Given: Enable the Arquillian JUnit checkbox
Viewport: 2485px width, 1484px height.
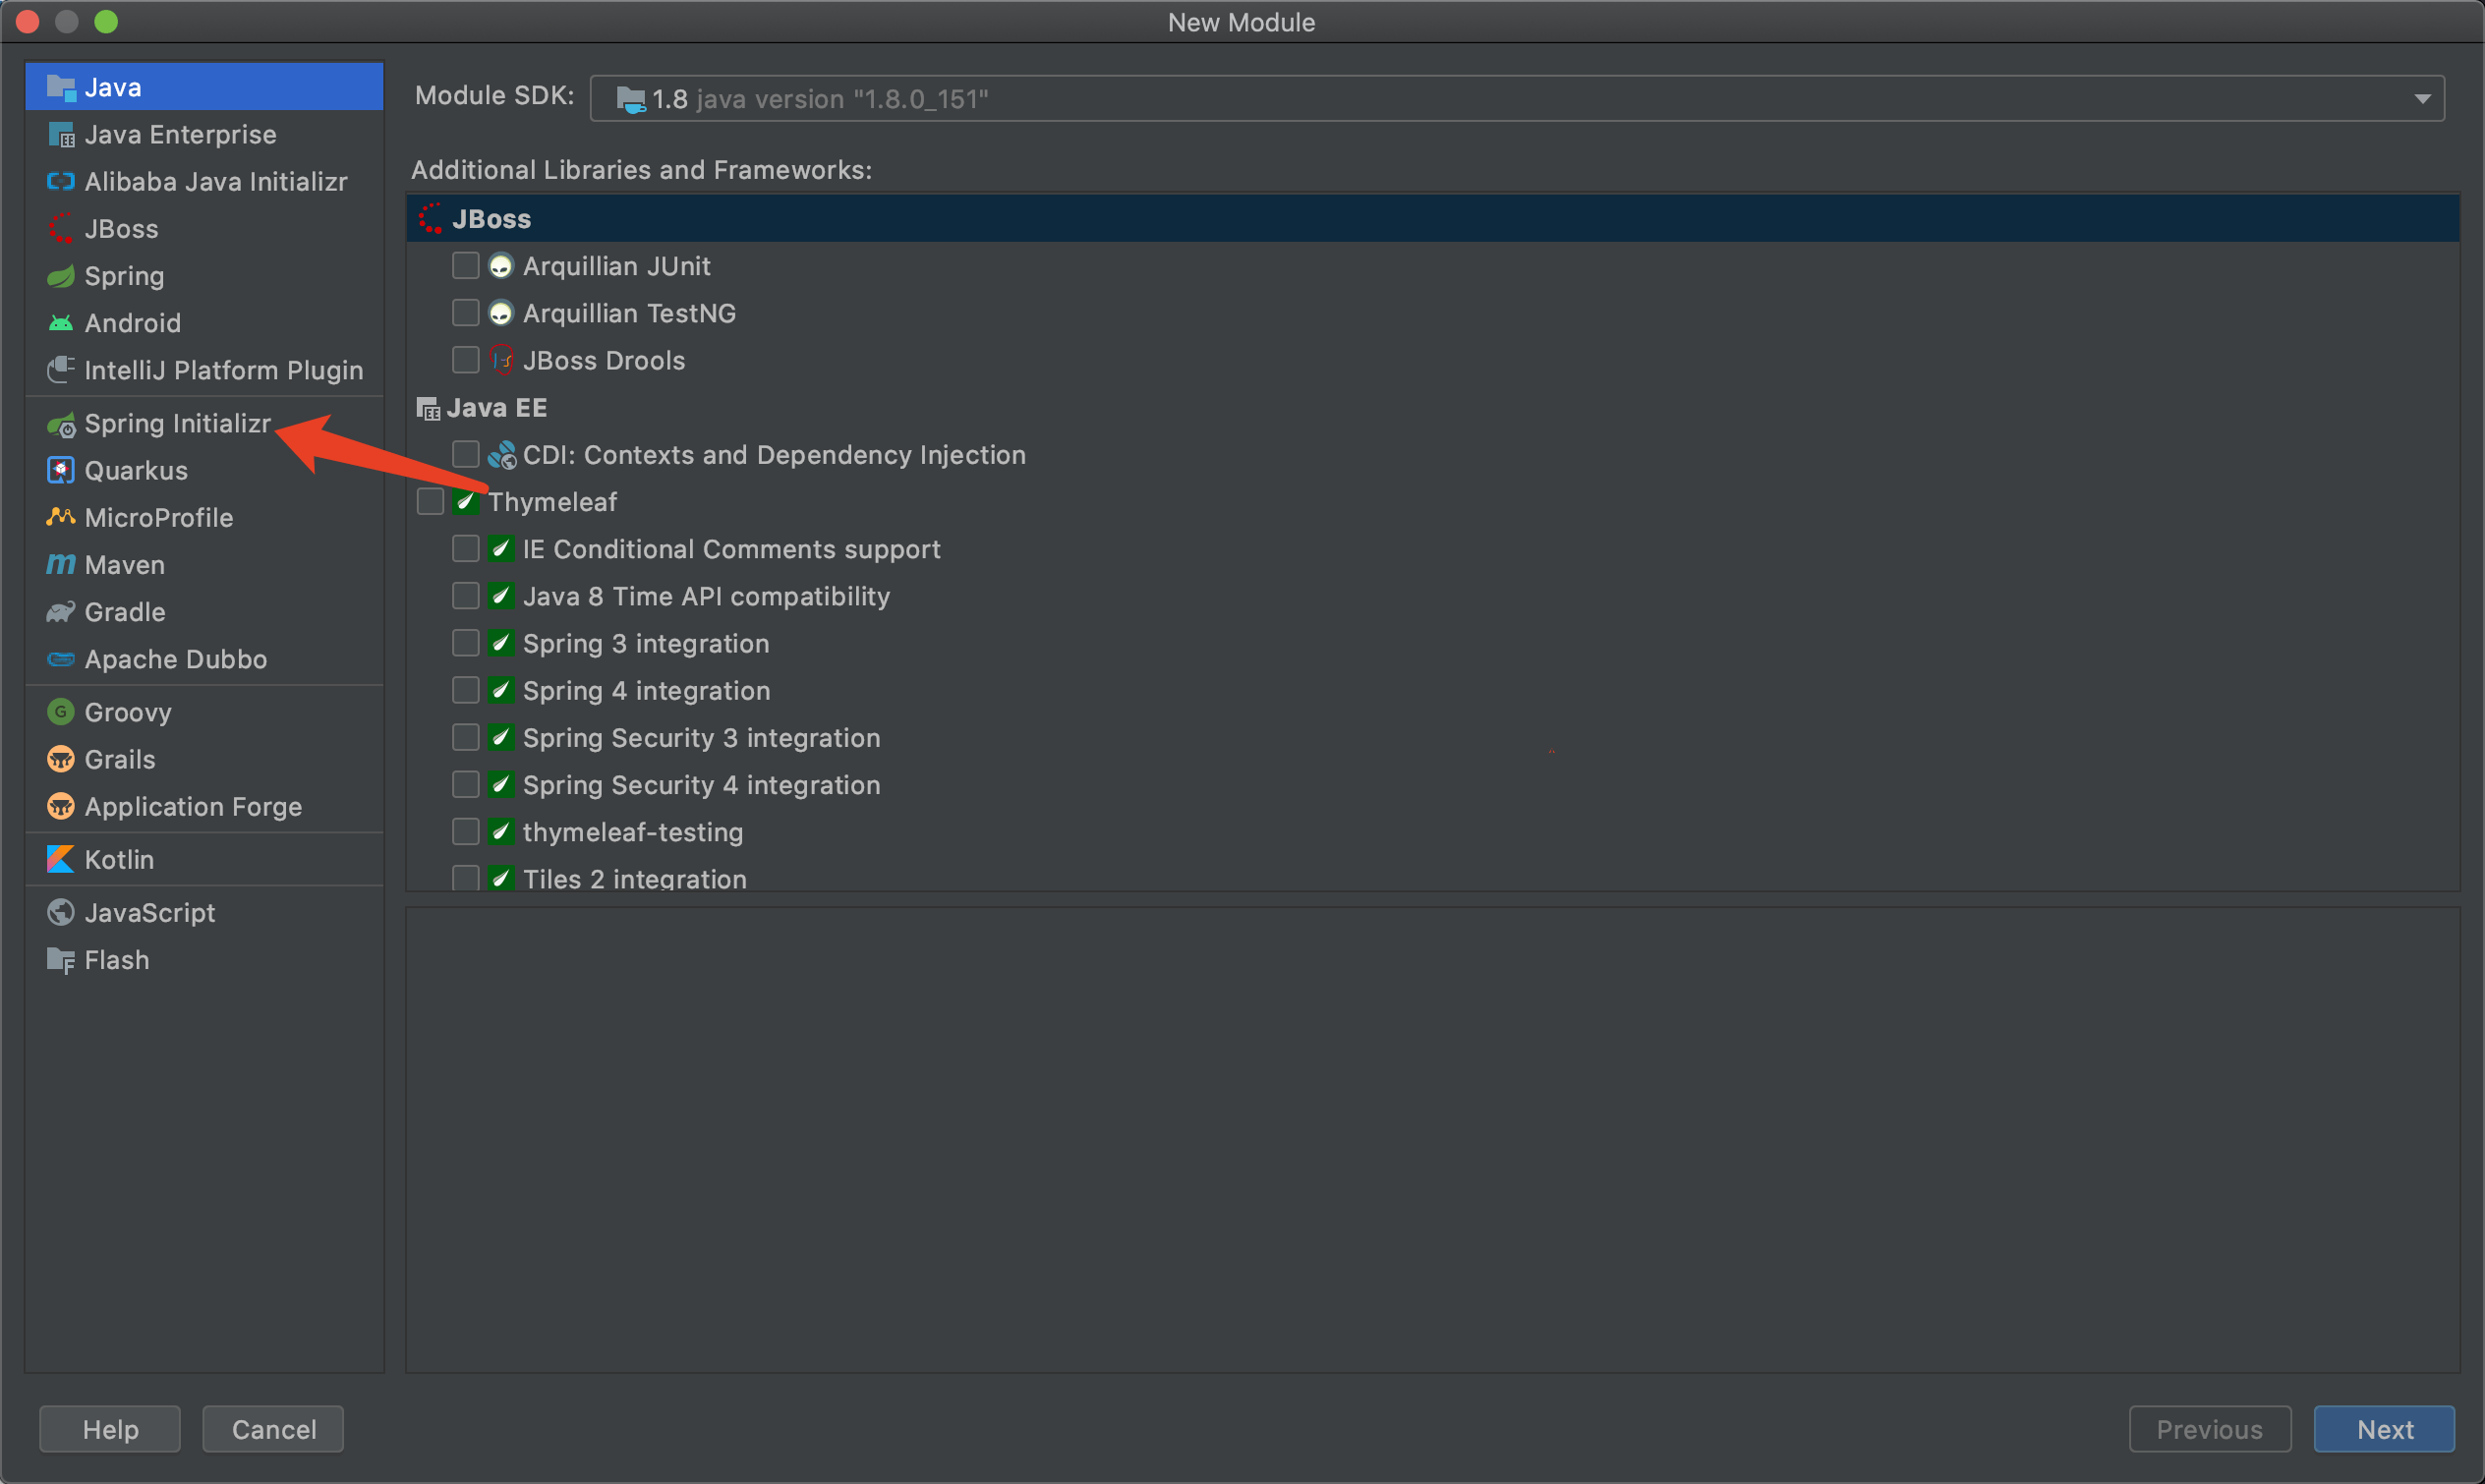Looking at the screenshot, I should (x=466, y=266).
